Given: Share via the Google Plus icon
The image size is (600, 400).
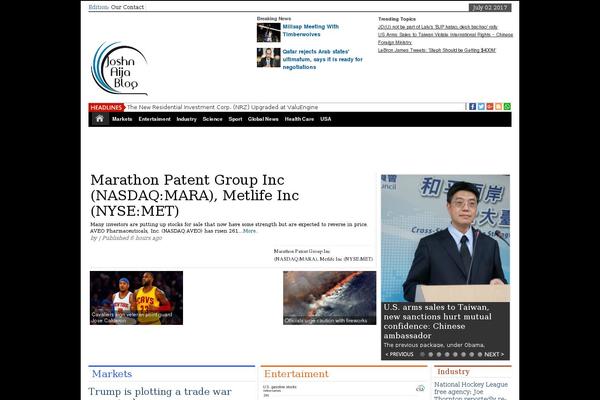Looking at the screenshot, I should pos(490,106).
